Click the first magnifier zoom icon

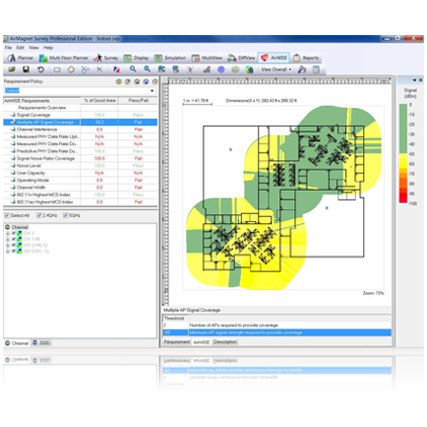coord(133,69)
